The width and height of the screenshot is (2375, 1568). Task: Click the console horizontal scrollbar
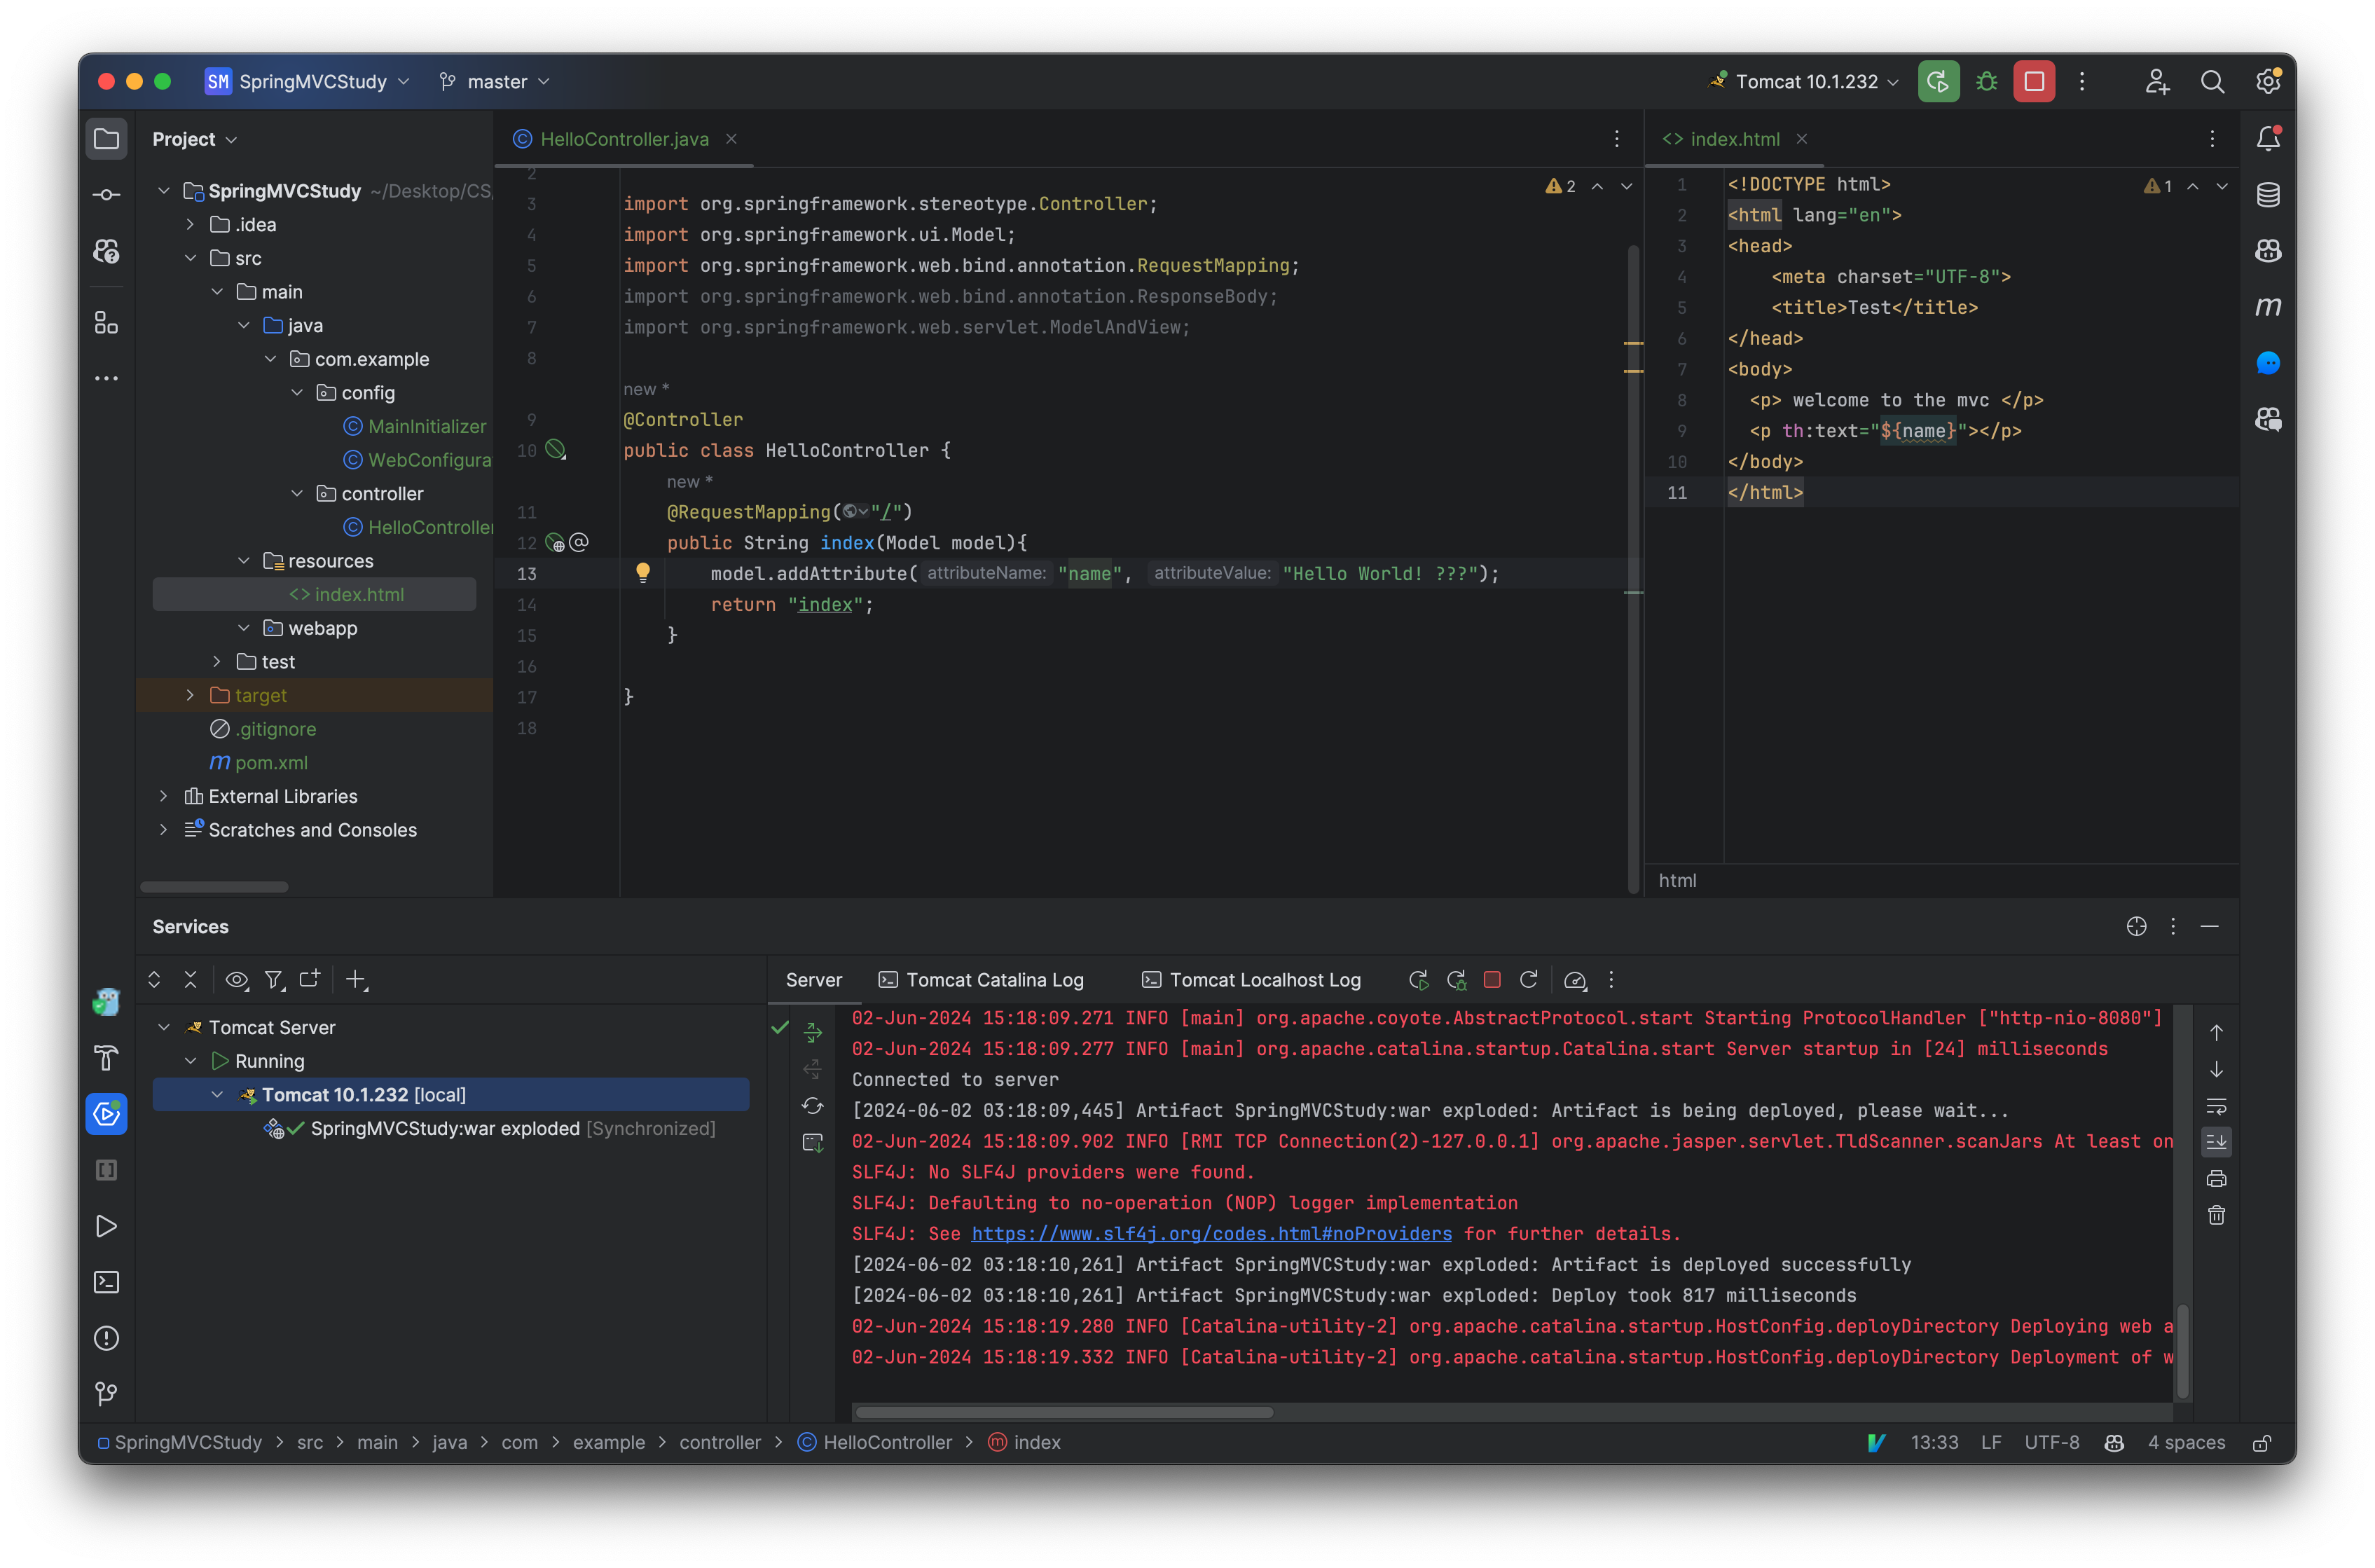(1063, 1412)
